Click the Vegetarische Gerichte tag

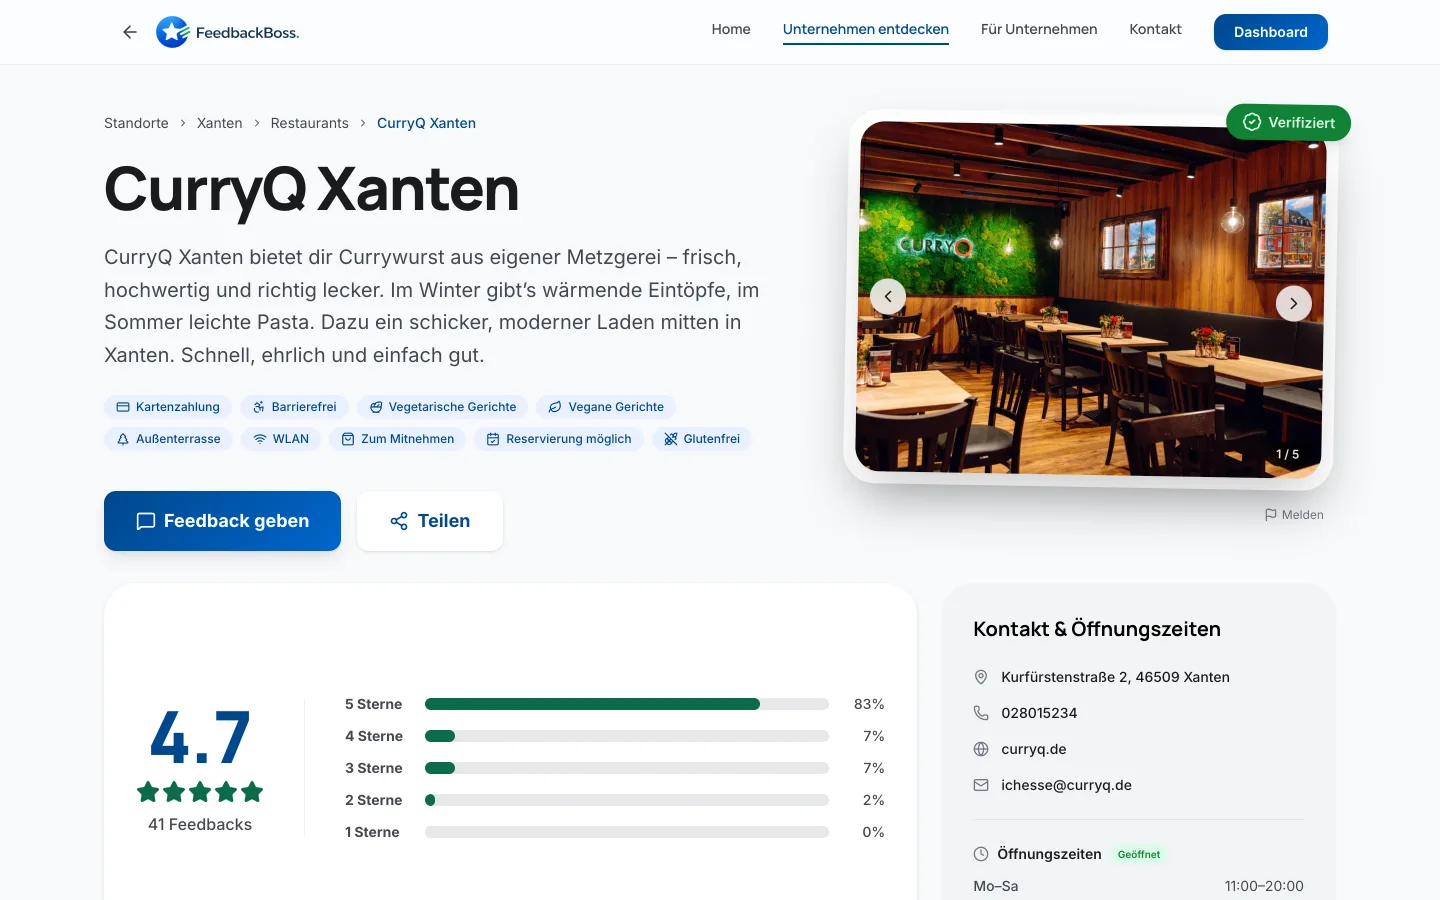[x=442, y=407]
